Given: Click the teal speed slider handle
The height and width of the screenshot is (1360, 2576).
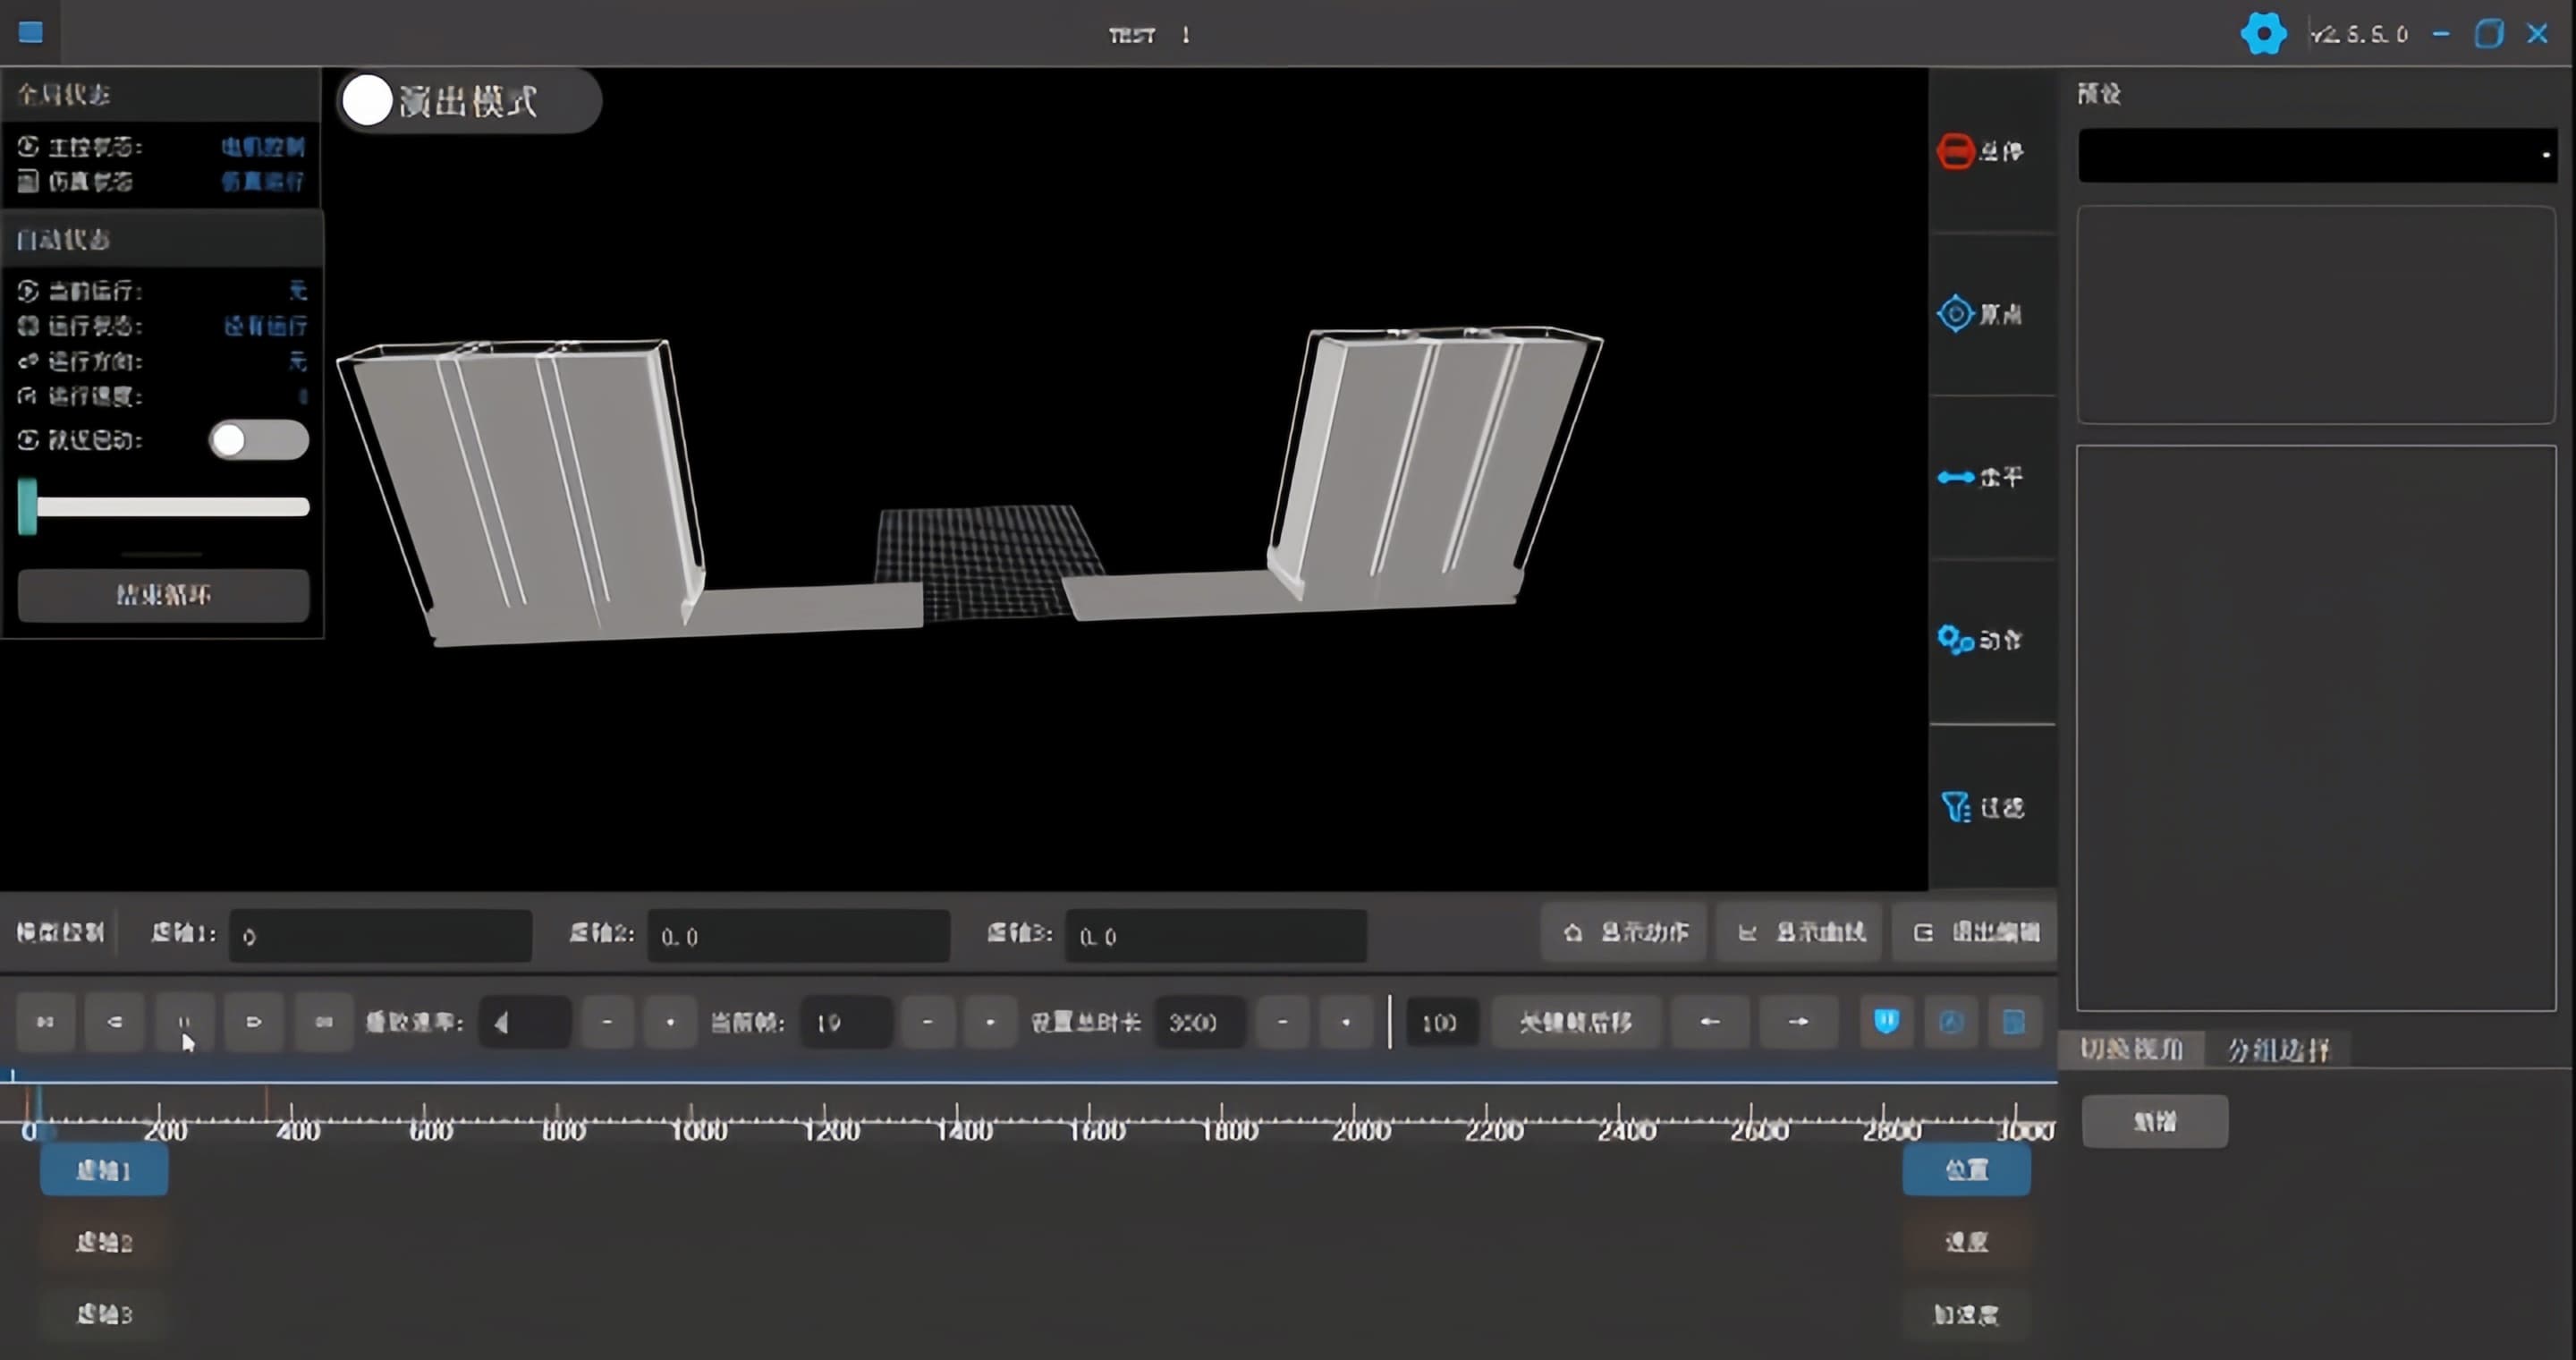Looking at the screenshot, I should [x=28, y=506].
